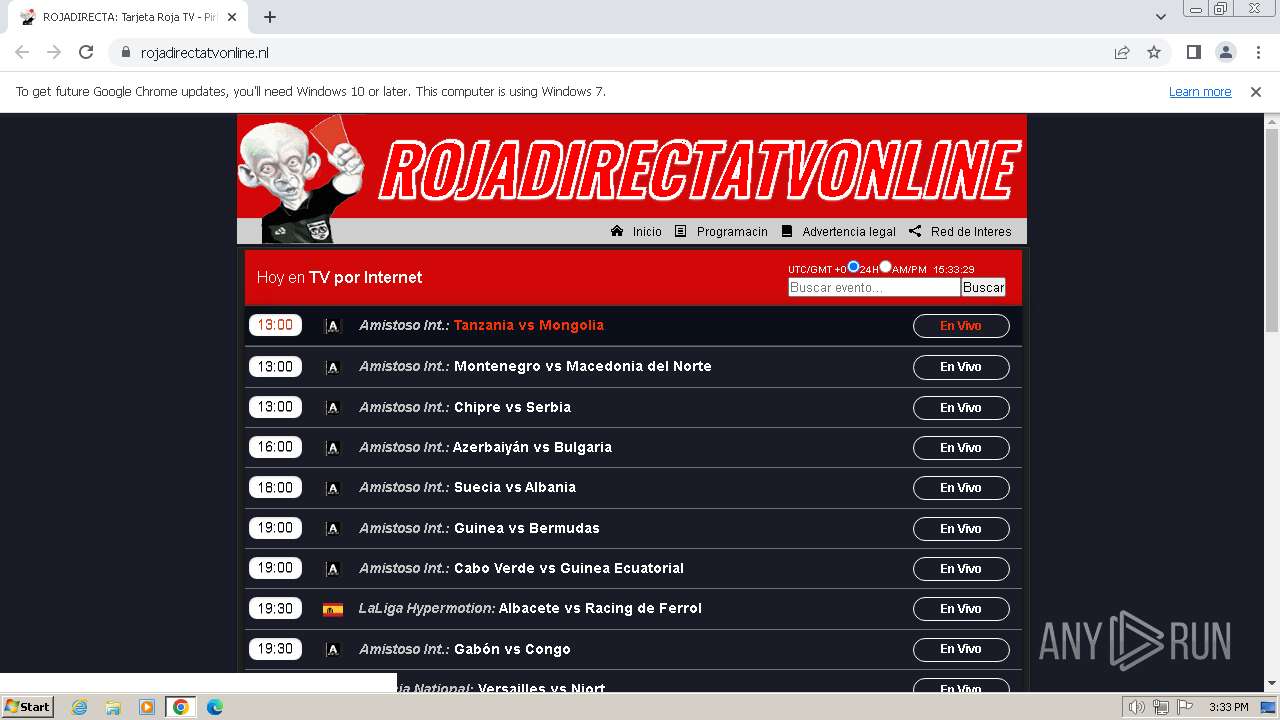Click the competition icon beside Tanzania vs Mongolia

tap(333, 326)
